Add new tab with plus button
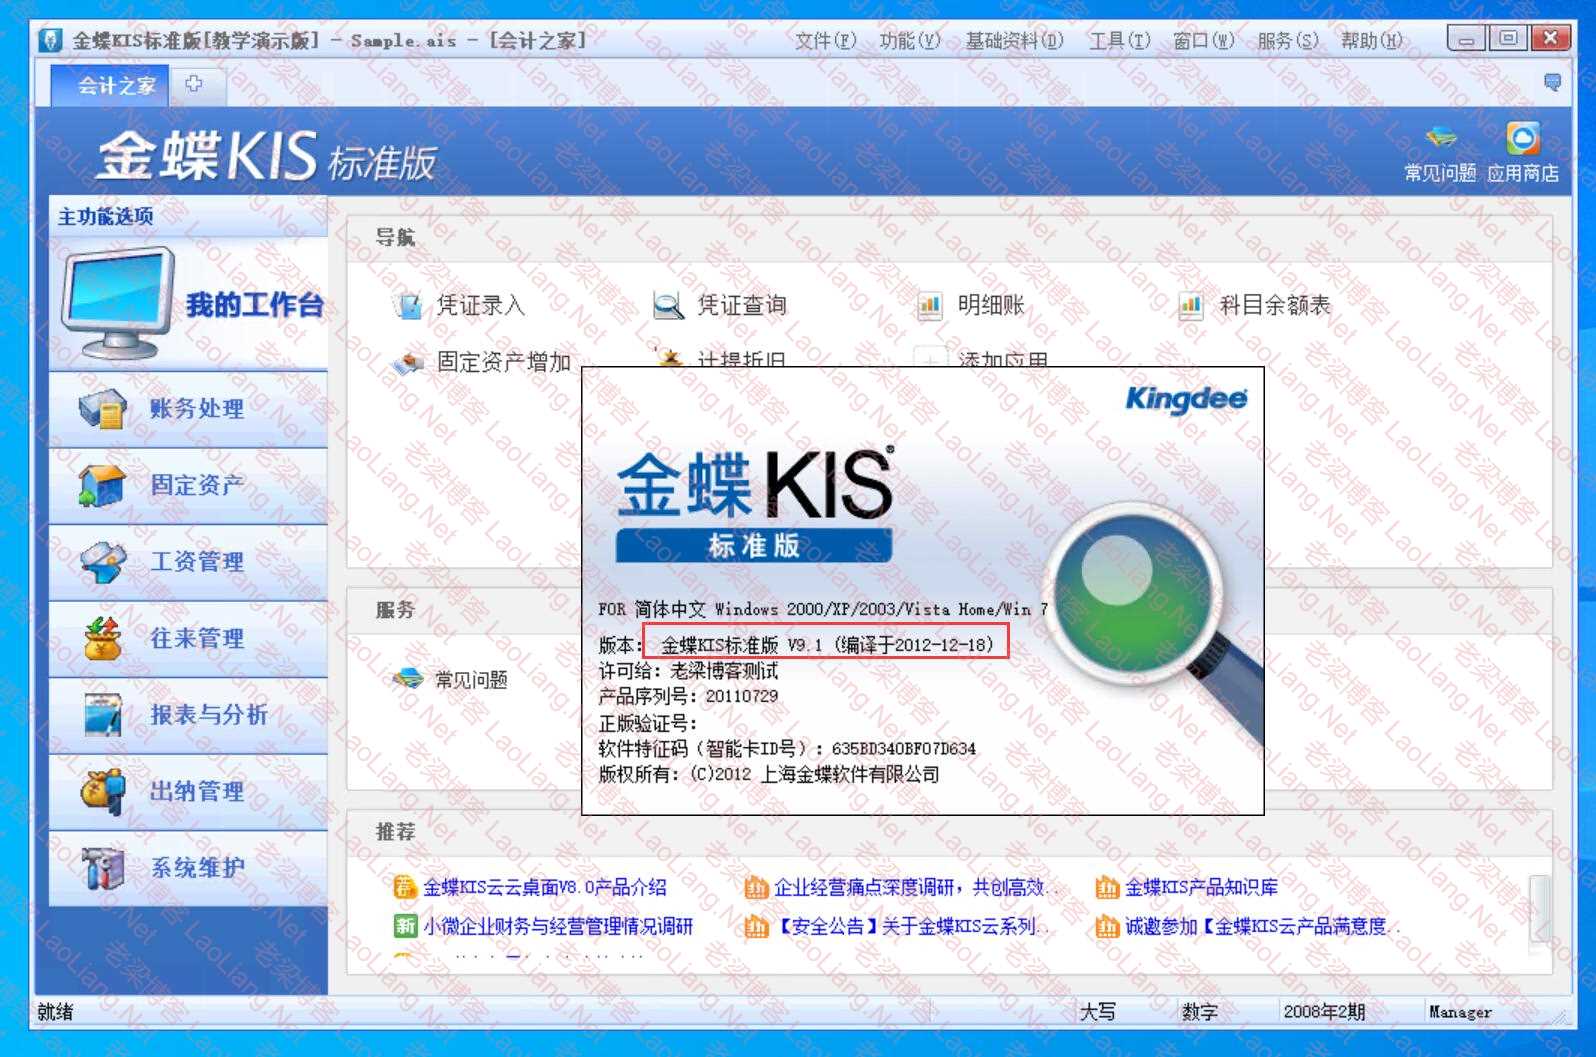This screenshot has width=1596, height=1057. 194,85
